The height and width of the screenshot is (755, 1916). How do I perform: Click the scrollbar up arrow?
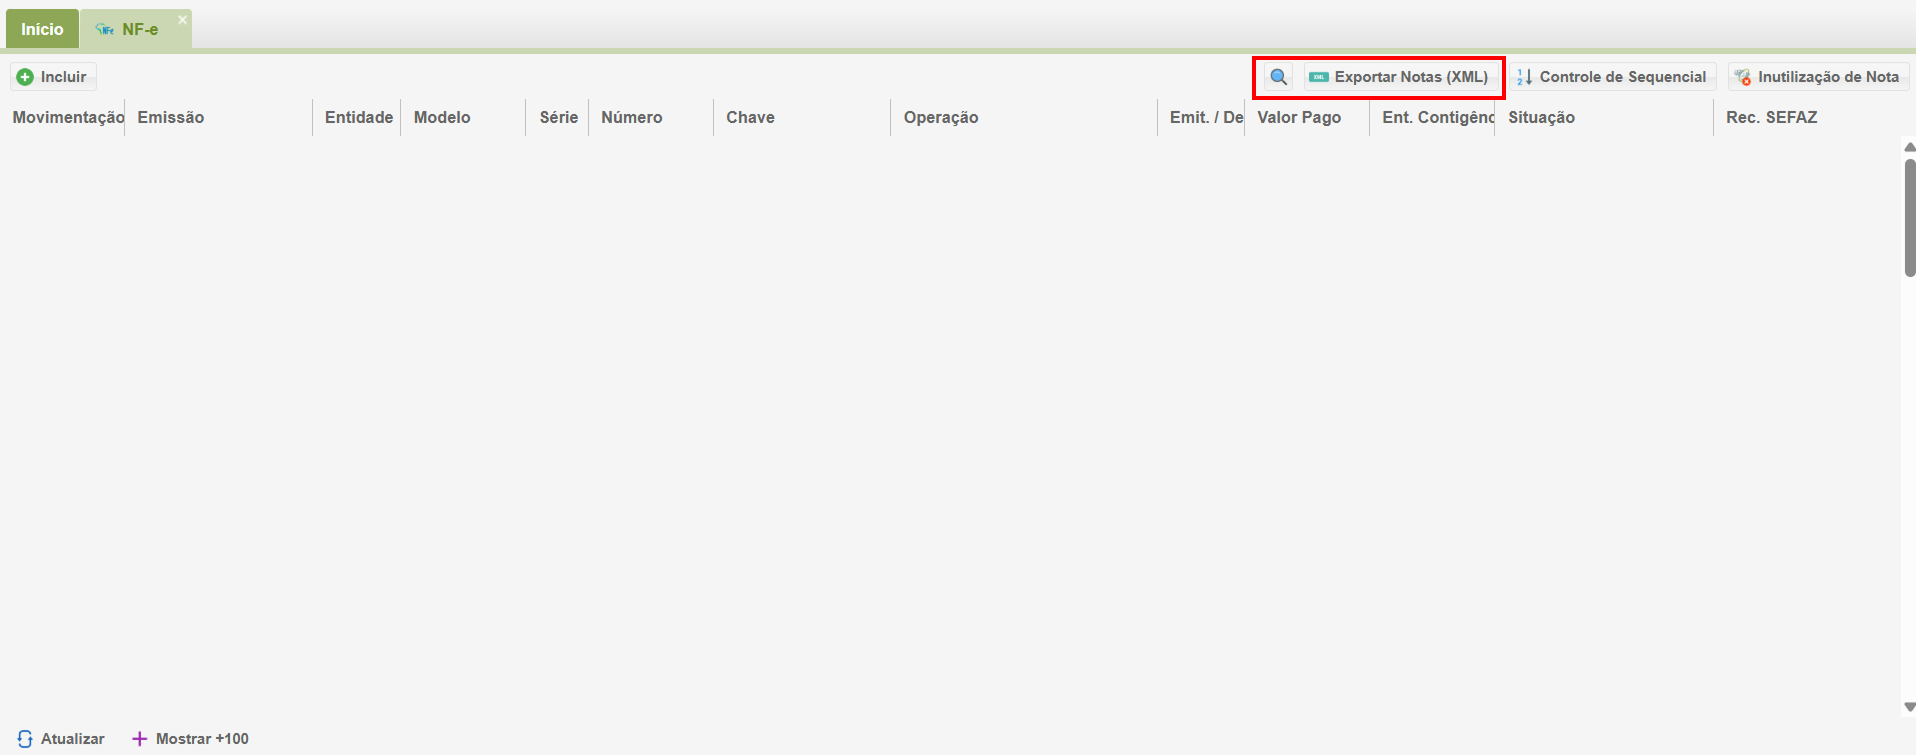(1909, 147)
